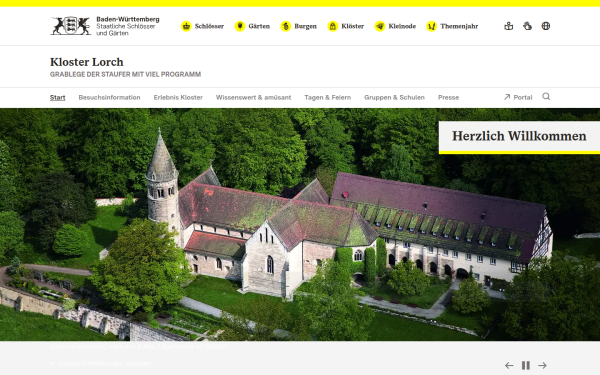Open Themenjahr via the yellow icon

[x=432, y=26]
